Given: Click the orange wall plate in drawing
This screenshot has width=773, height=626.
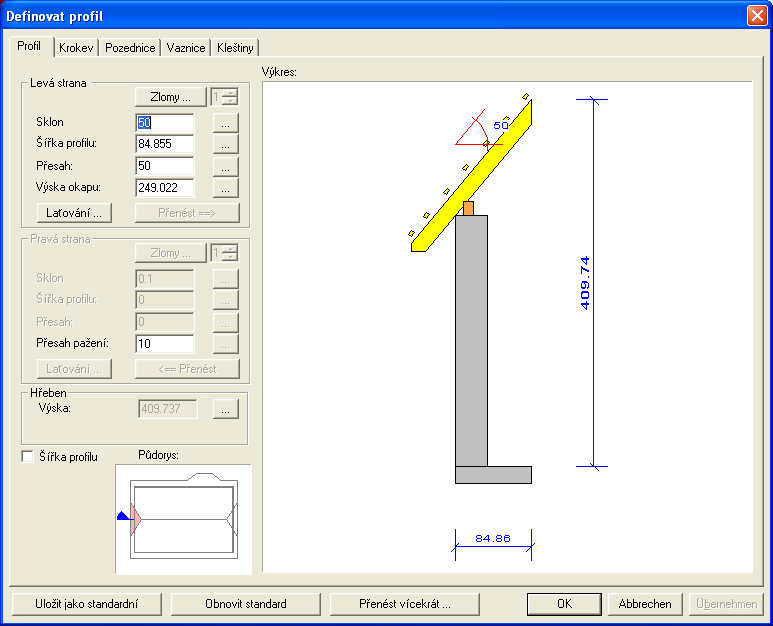Looking at the screenshot, I should [x=468, y=208].
